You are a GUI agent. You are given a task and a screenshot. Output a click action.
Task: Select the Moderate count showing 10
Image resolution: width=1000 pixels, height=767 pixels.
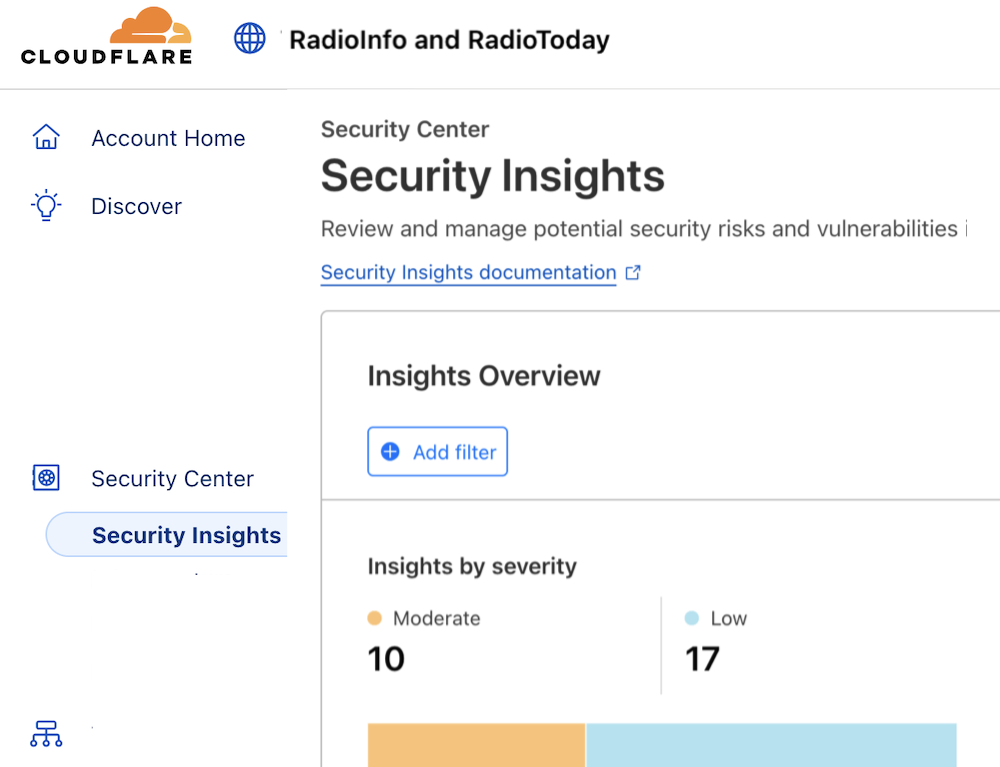point(386,658)
